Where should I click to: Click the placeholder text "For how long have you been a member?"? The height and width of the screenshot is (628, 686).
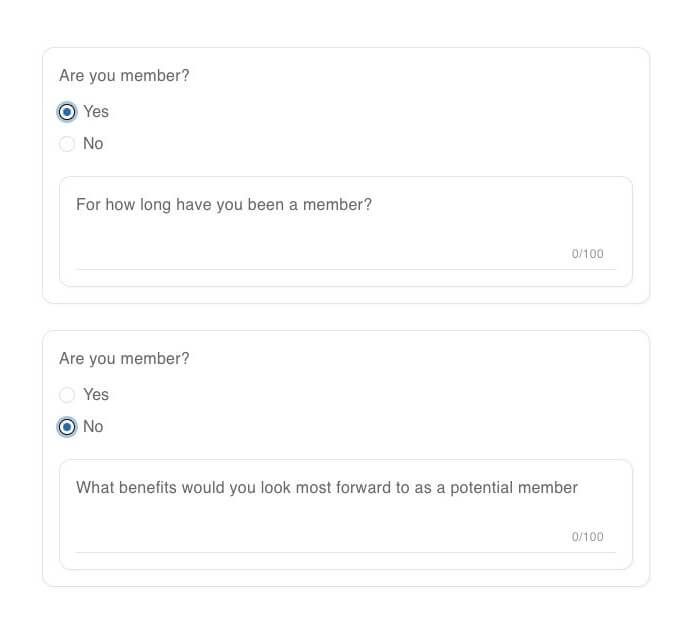click(x=224, y=205)
